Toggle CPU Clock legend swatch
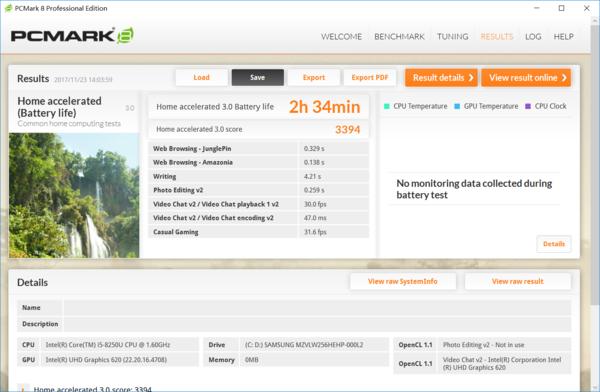 click(528, 106)
